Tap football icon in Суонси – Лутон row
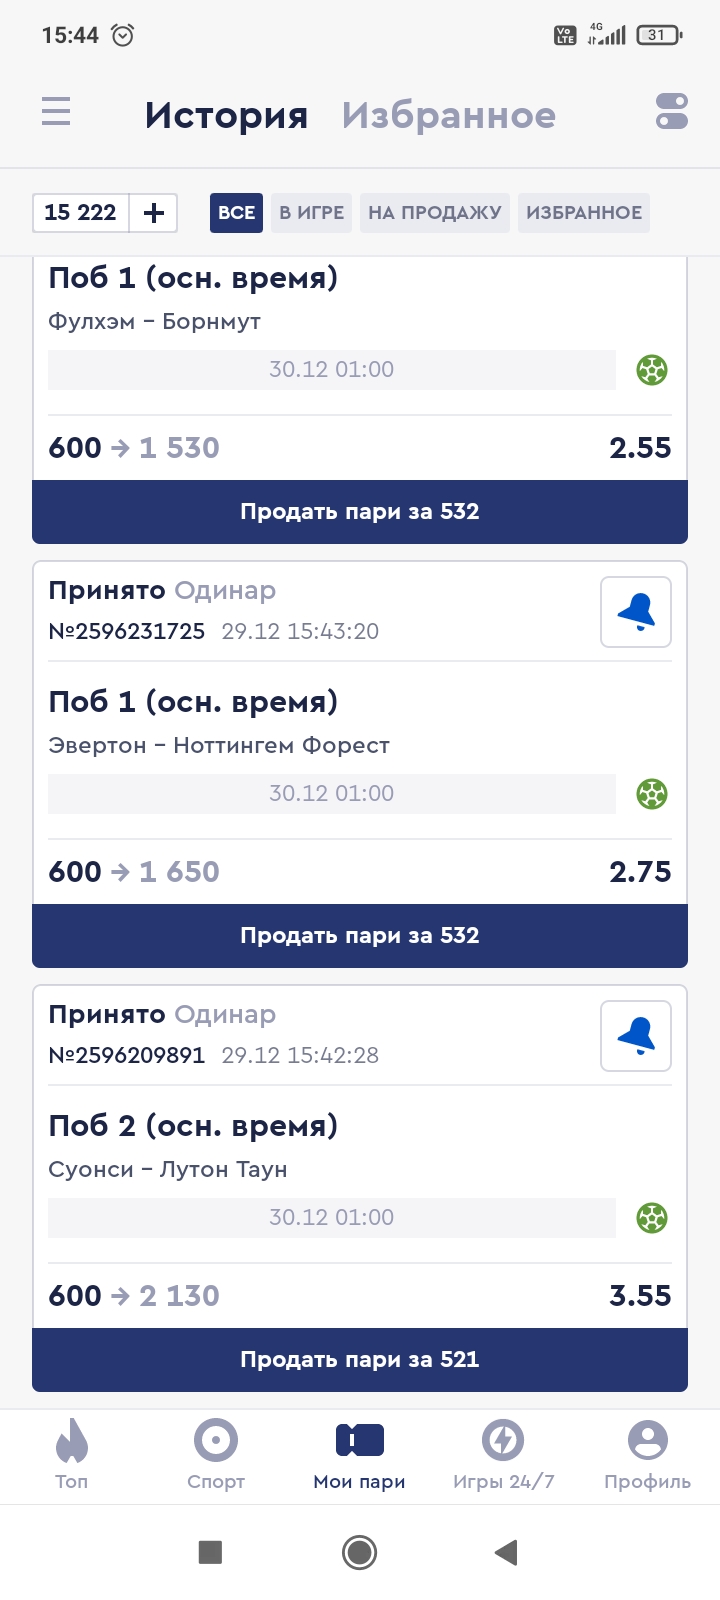 pos(652,1218)
